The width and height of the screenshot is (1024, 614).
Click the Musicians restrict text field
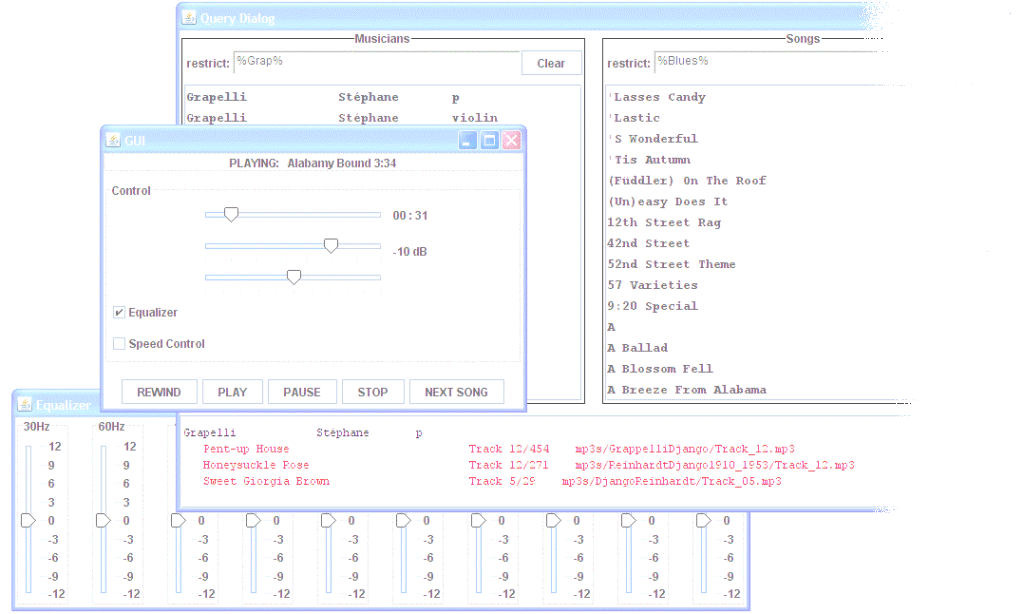pos(376,62)
